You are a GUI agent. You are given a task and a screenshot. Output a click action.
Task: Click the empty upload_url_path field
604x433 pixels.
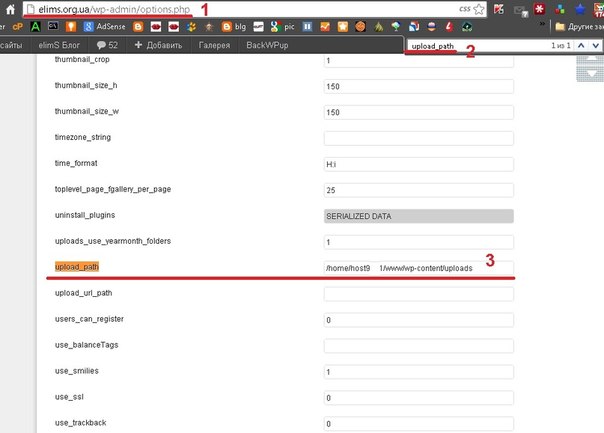419,294
